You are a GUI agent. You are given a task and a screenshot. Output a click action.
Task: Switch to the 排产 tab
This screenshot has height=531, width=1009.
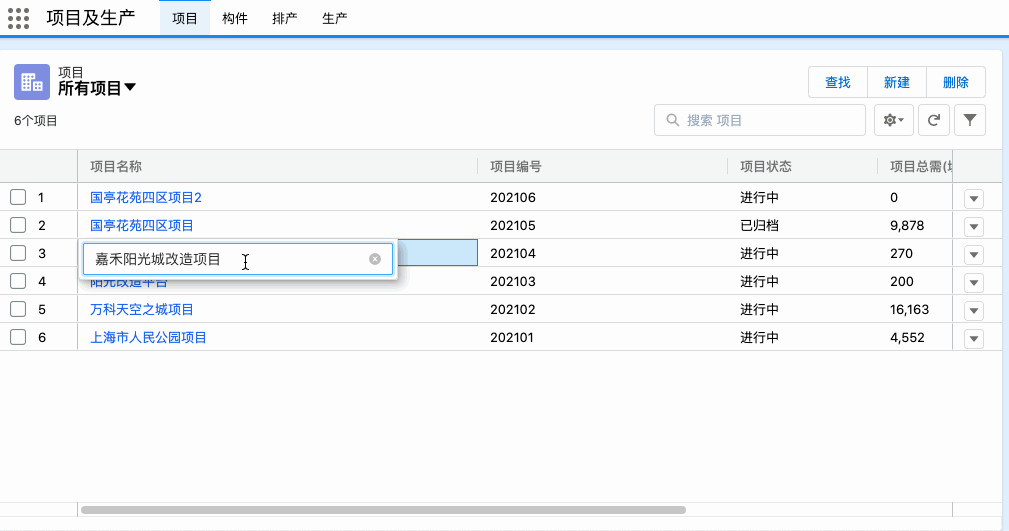pos(284,19)
